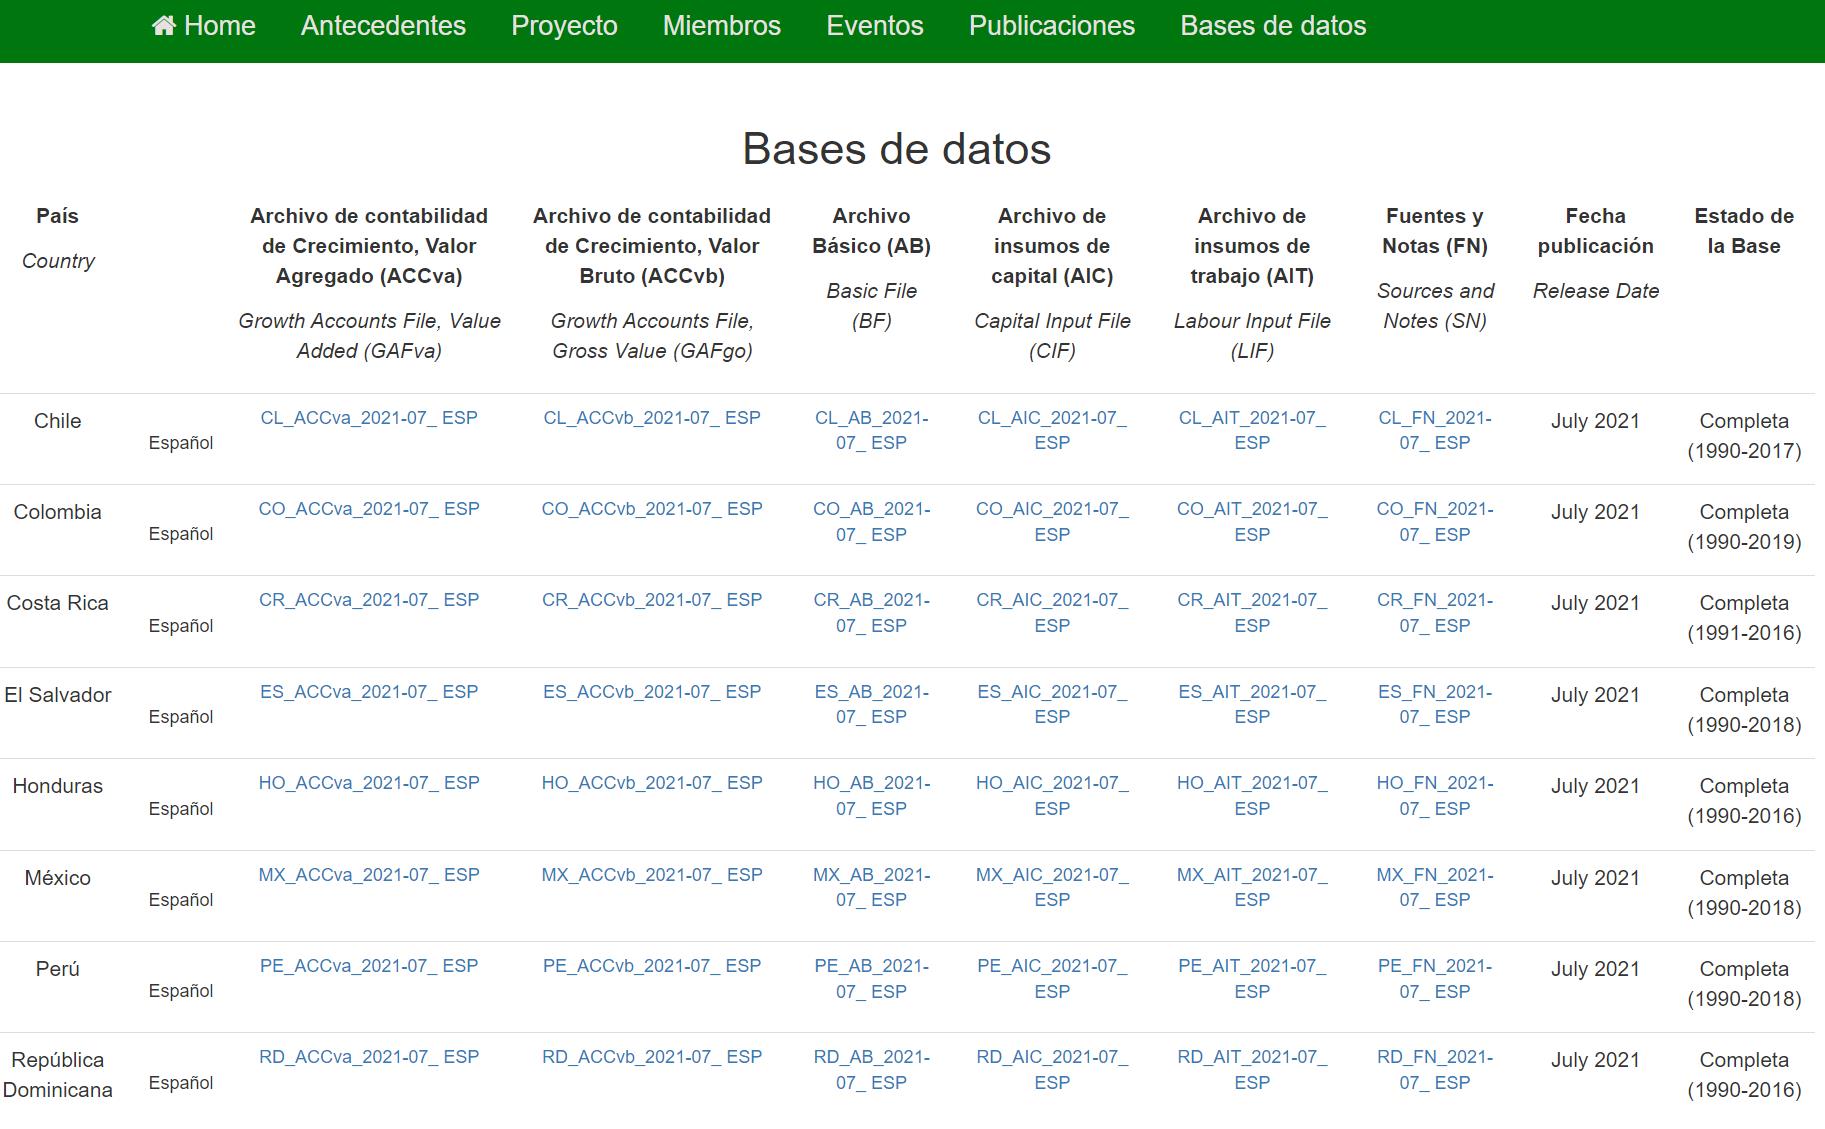Download Chile's CL_FN_2021-07_ESP sources file
The width and height of the screenshot is (1825, 1129).
pyautogui.click(x=1434, y=430)
